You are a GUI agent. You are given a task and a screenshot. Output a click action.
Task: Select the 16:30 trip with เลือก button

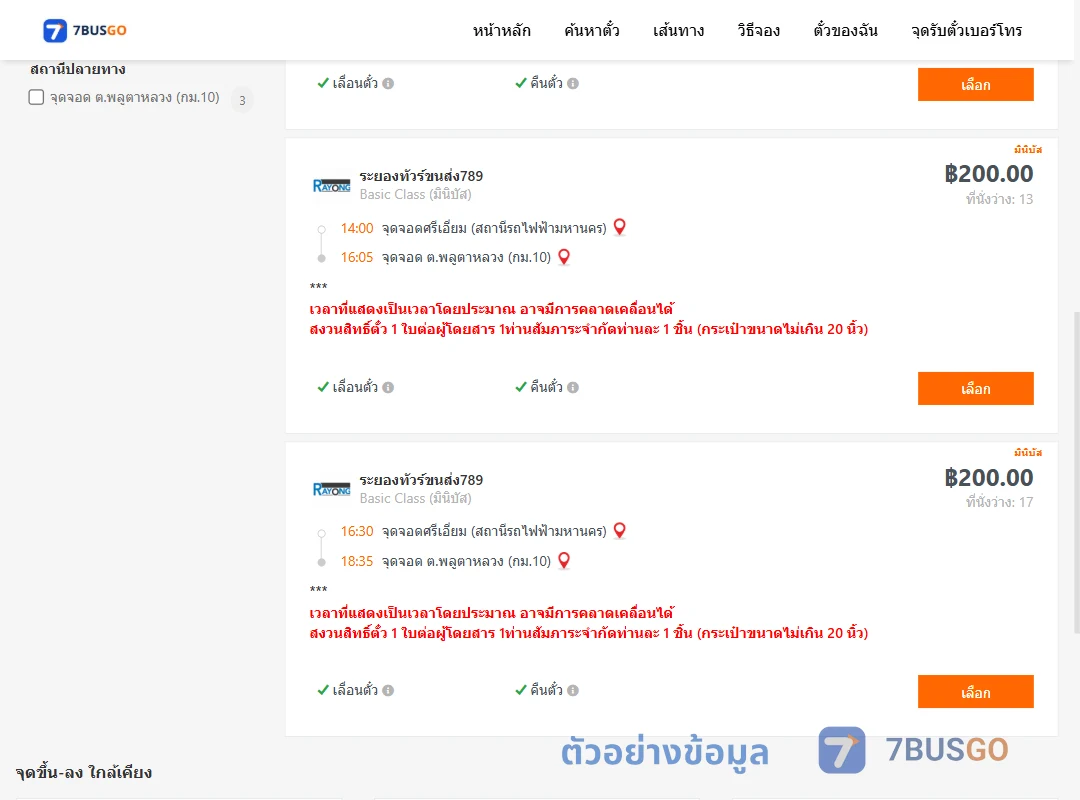pyautogui.click(x=975, y=692)
